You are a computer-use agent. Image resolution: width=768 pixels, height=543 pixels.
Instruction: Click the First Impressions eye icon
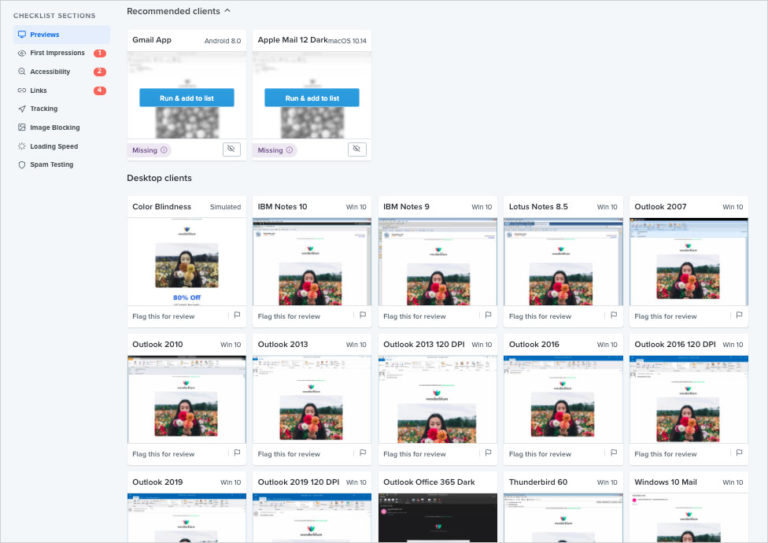[22, 53]
